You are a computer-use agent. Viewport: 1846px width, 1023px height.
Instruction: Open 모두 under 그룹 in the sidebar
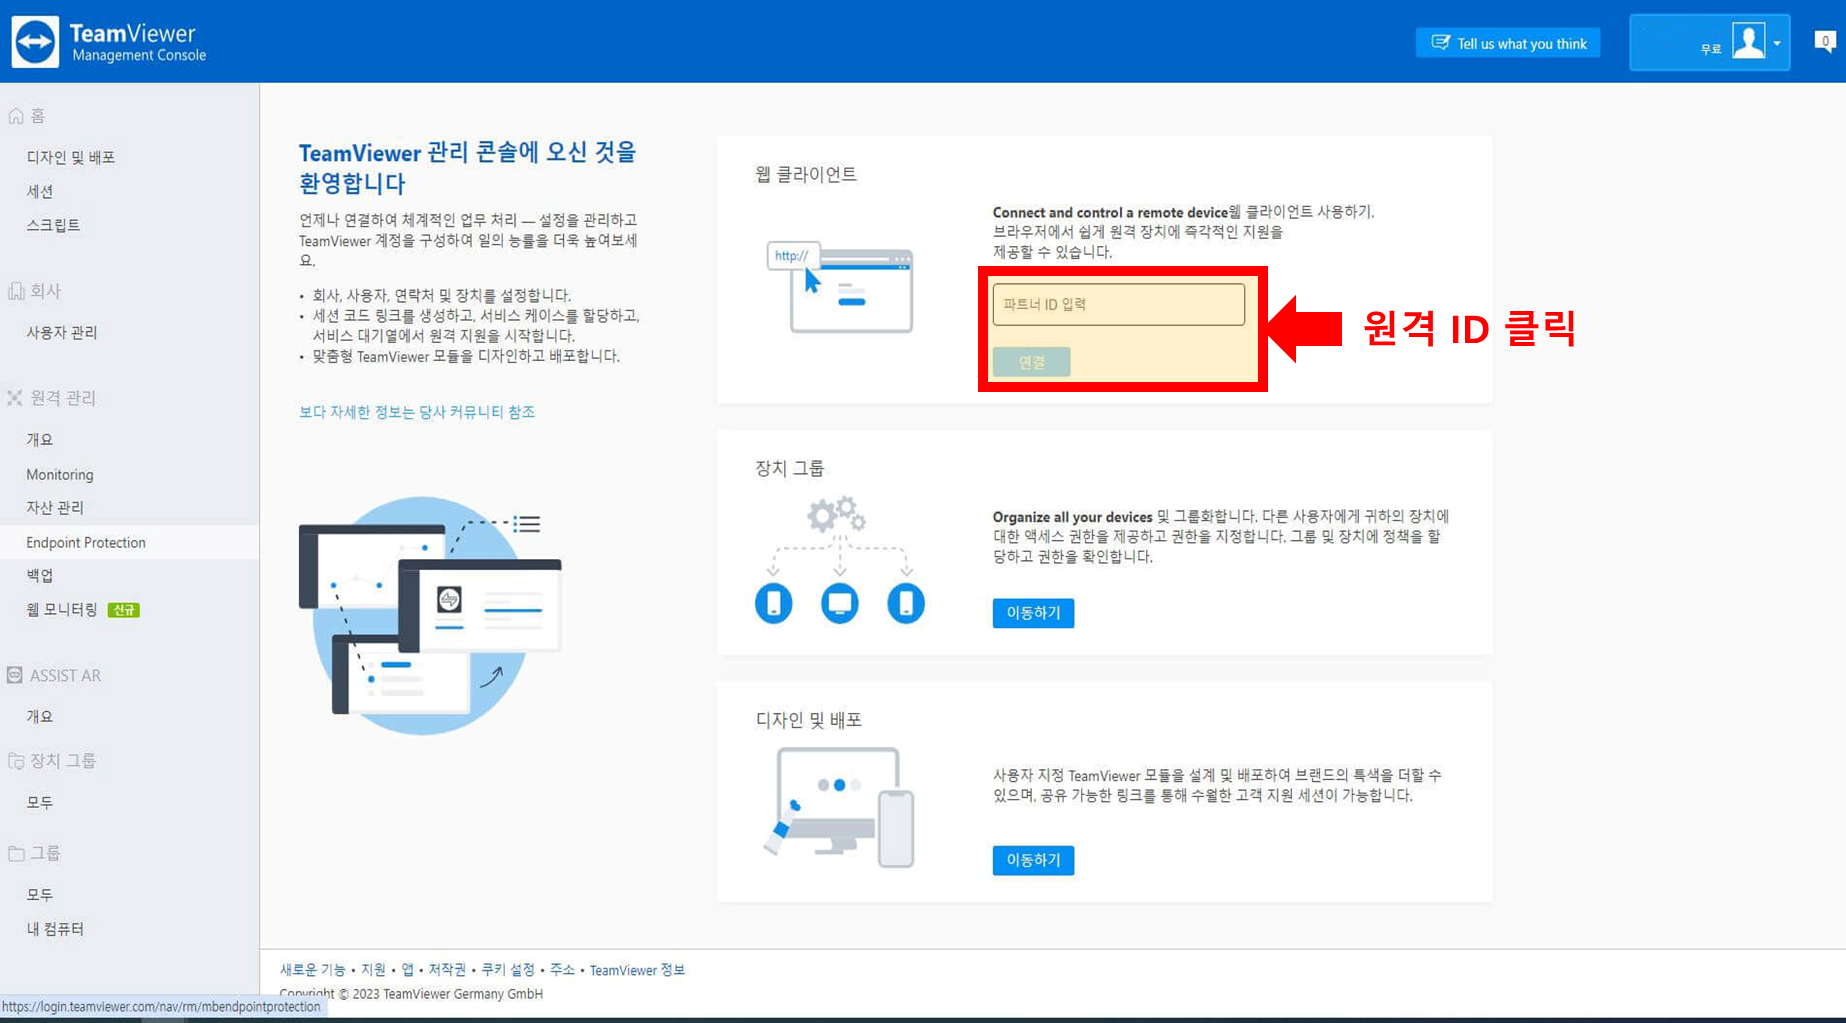[x=40, y=894]
